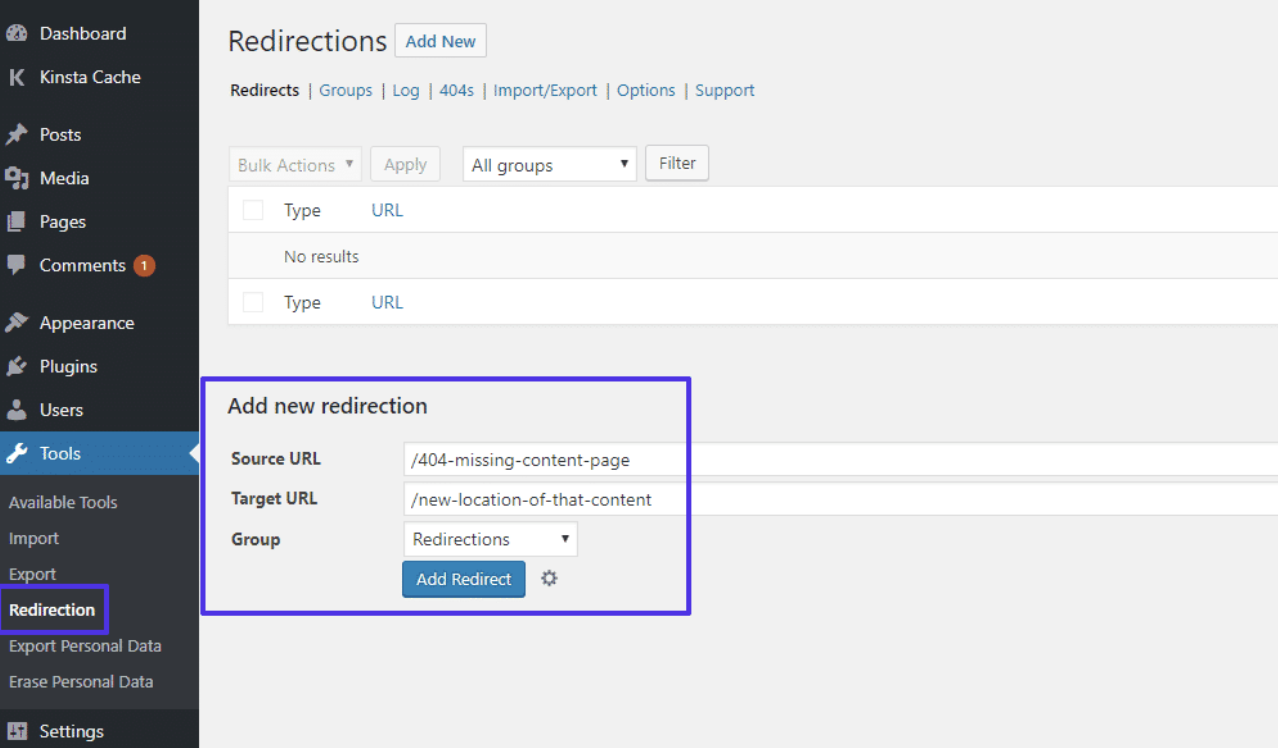Click the Tools wrench icon
The height and width of the screenshot is (748, 1278).
coord(16,453)
